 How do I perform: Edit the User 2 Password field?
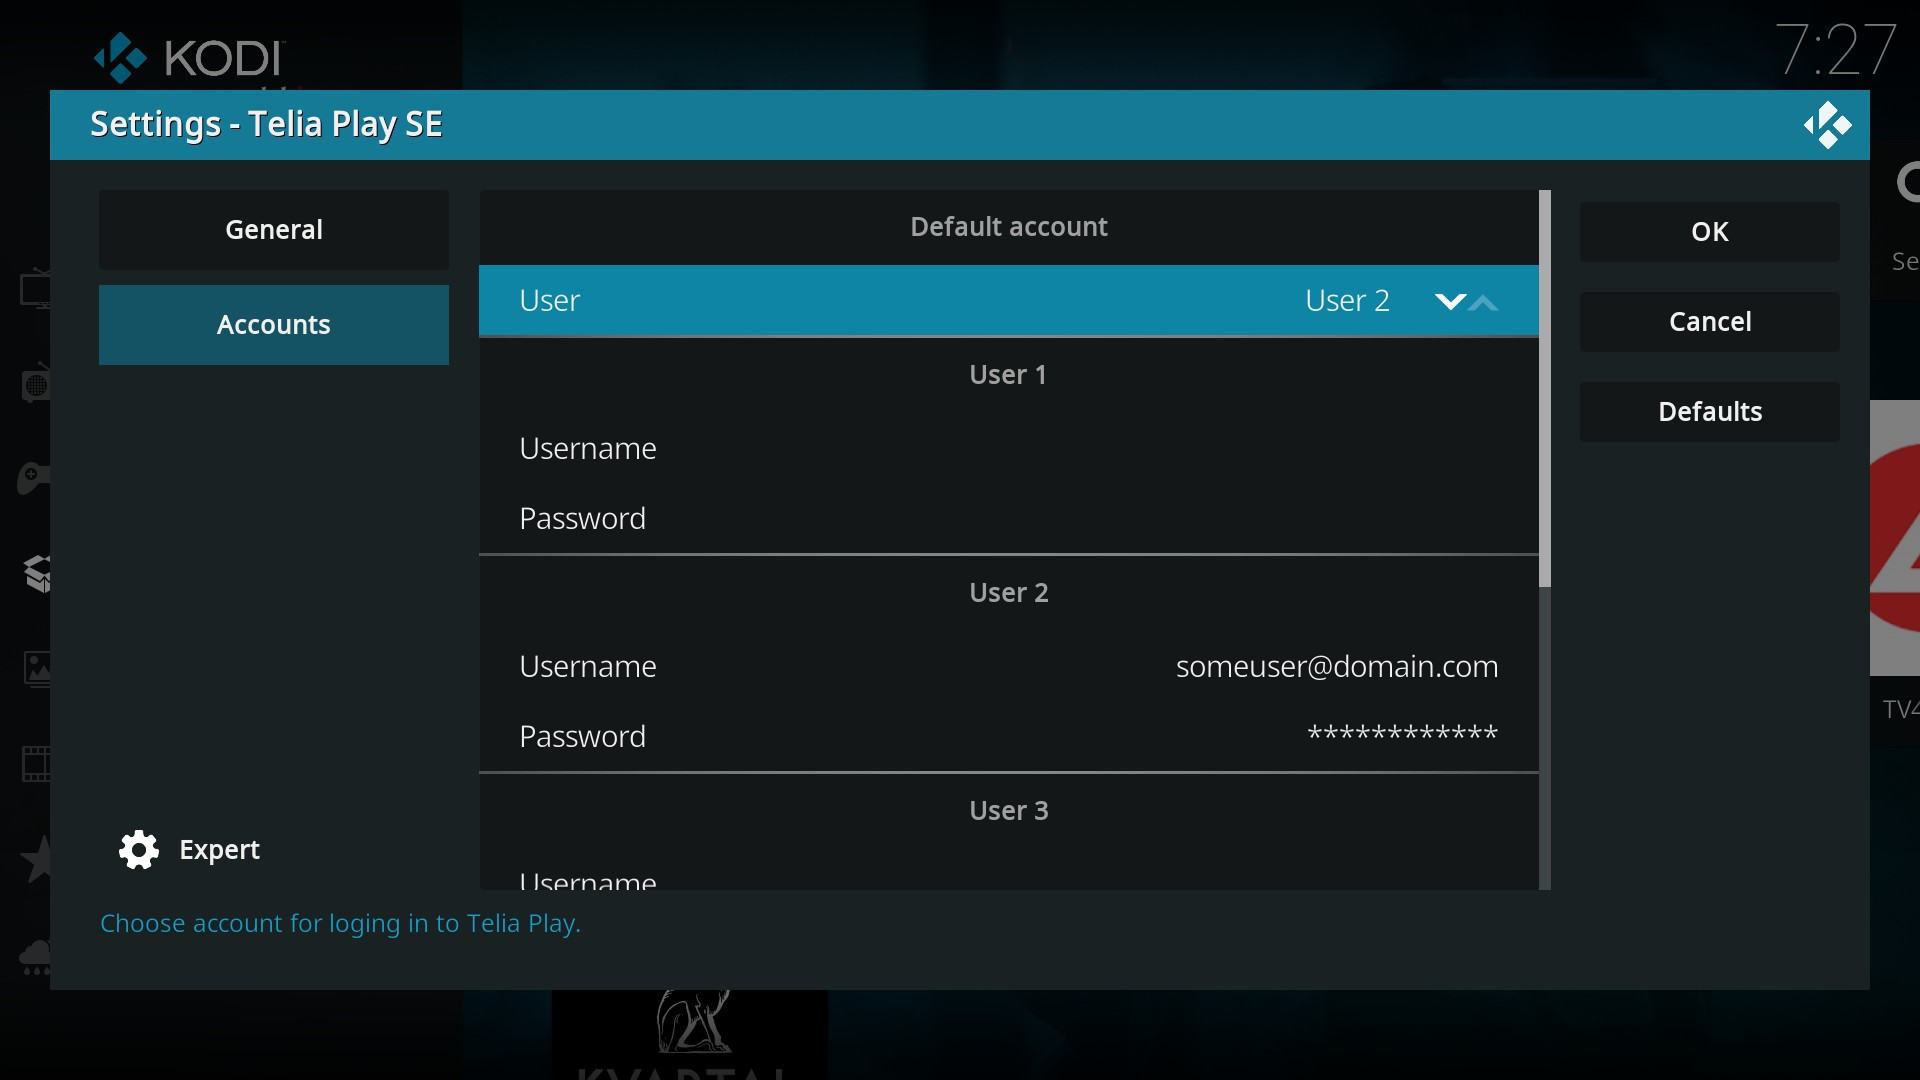(1008, 737)
